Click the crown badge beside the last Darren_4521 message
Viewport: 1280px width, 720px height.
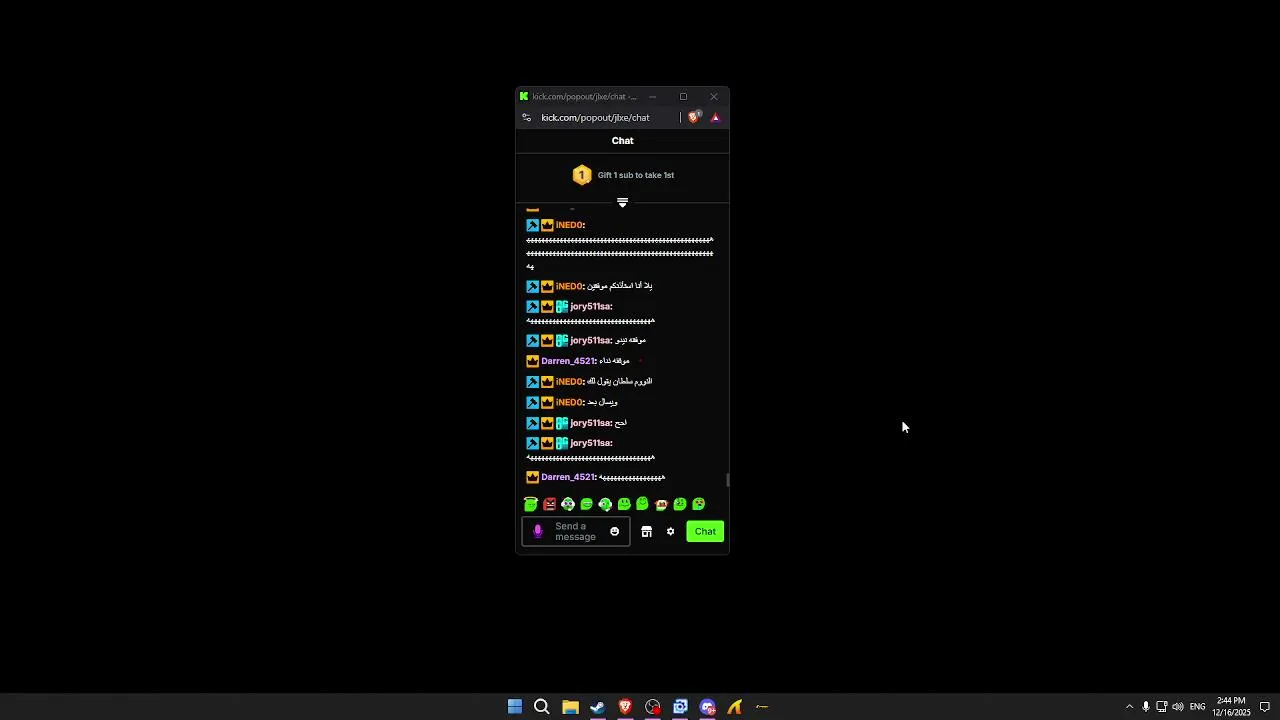tap(532, 477)
